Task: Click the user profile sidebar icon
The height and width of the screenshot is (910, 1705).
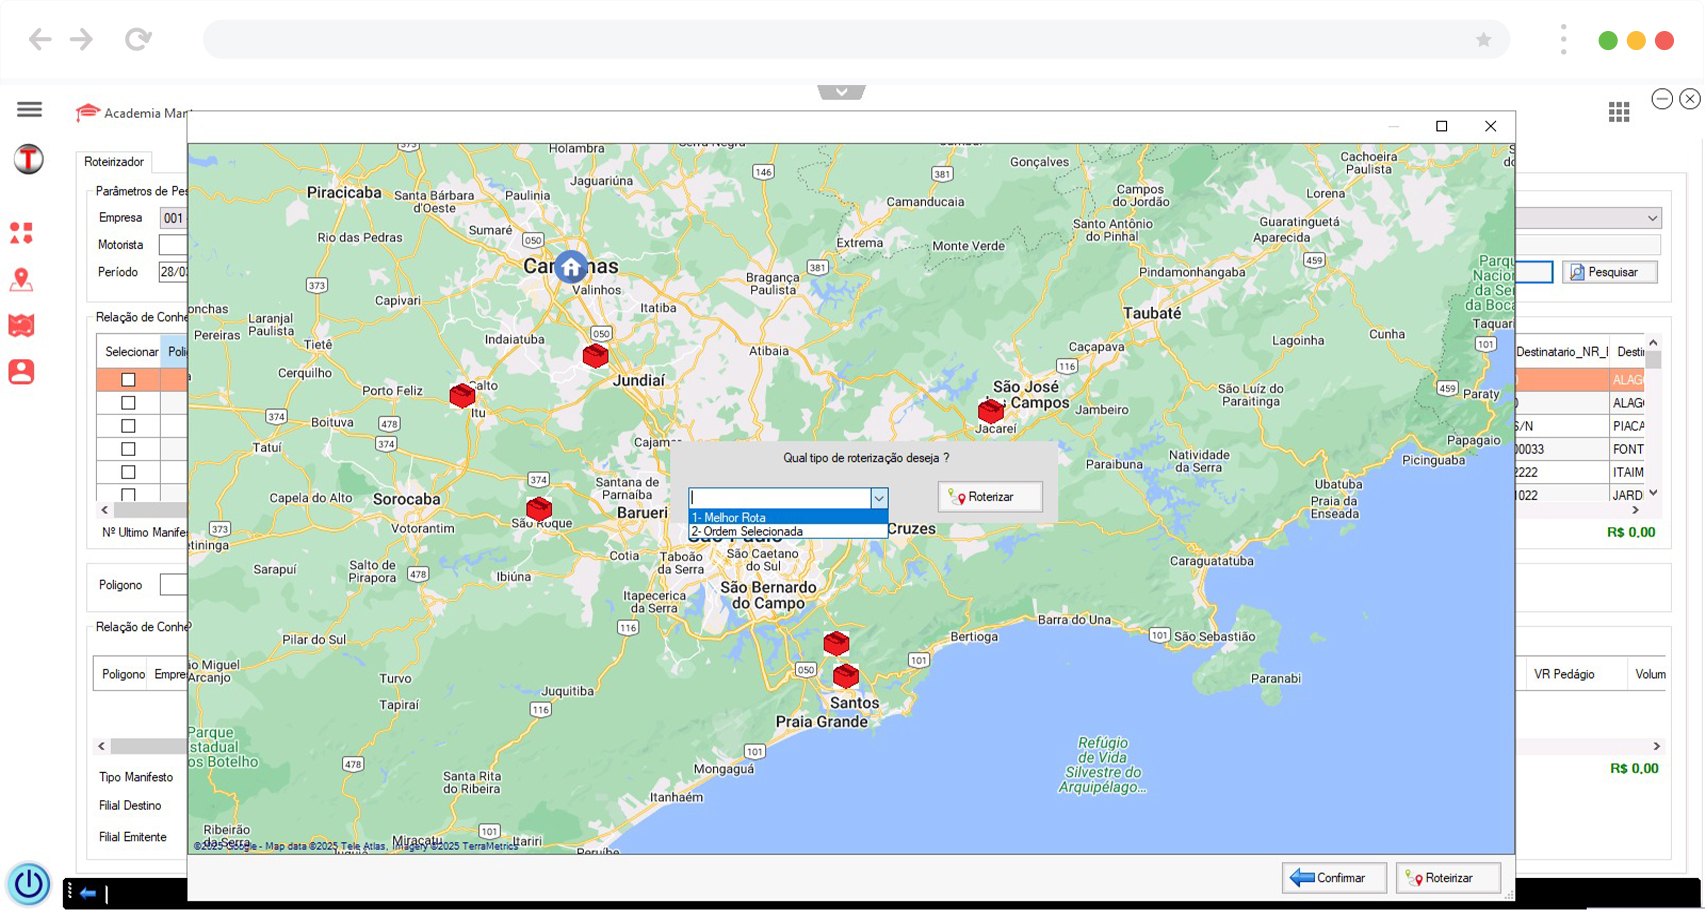Action: coord(21,372)
